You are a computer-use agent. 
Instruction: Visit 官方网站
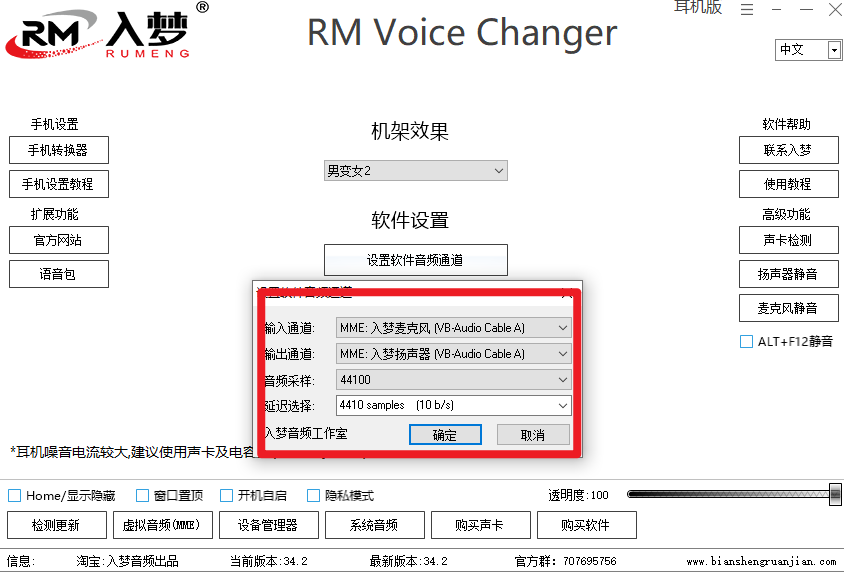59,240
